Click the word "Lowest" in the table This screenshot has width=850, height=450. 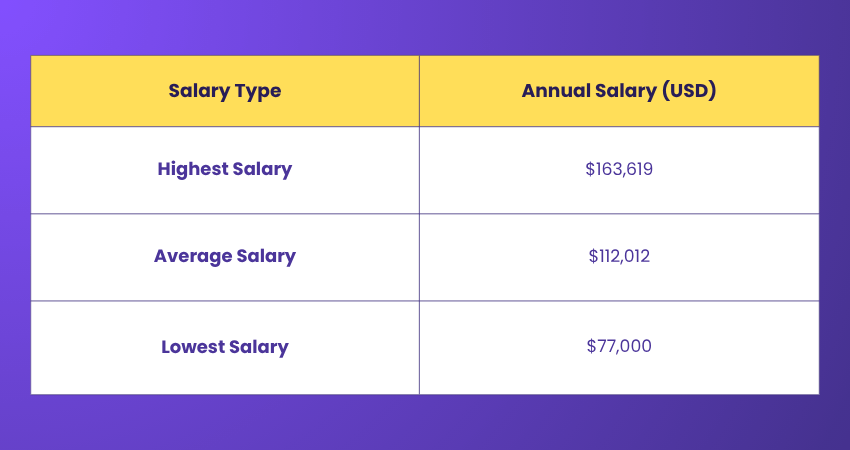coord(190,347)
